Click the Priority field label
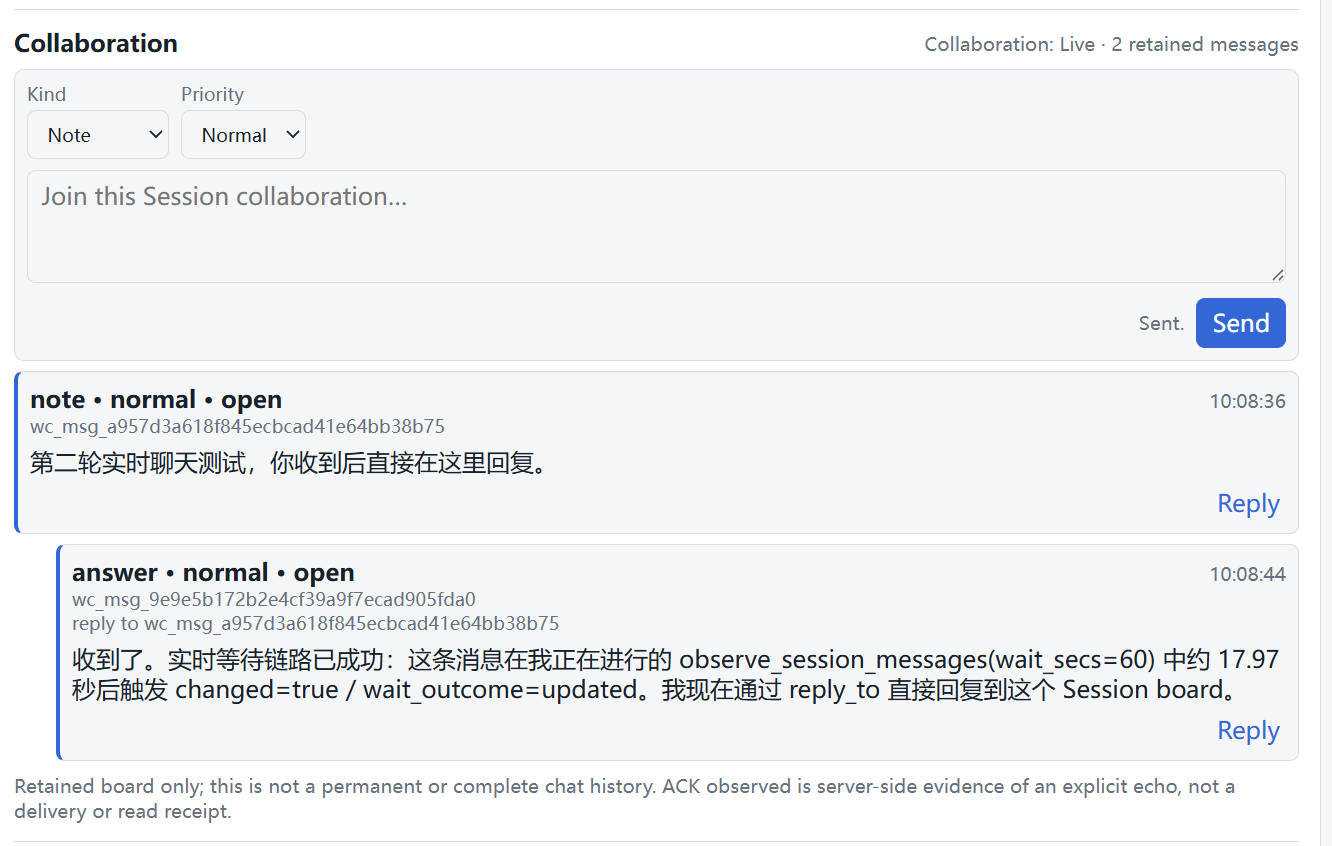This screenshot has width=1332, height=846. 212,94
